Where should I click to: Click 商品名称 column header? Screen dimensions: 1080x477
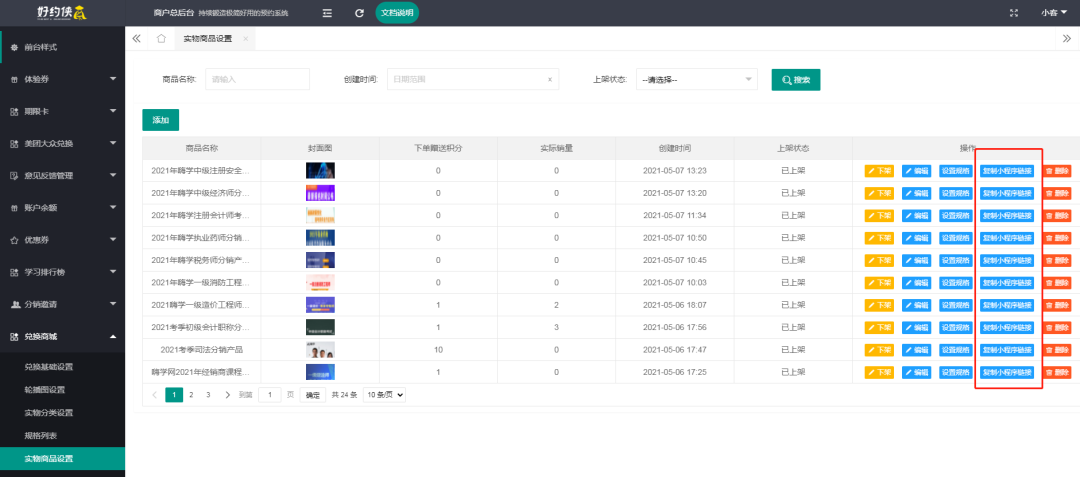click(202, 148)
